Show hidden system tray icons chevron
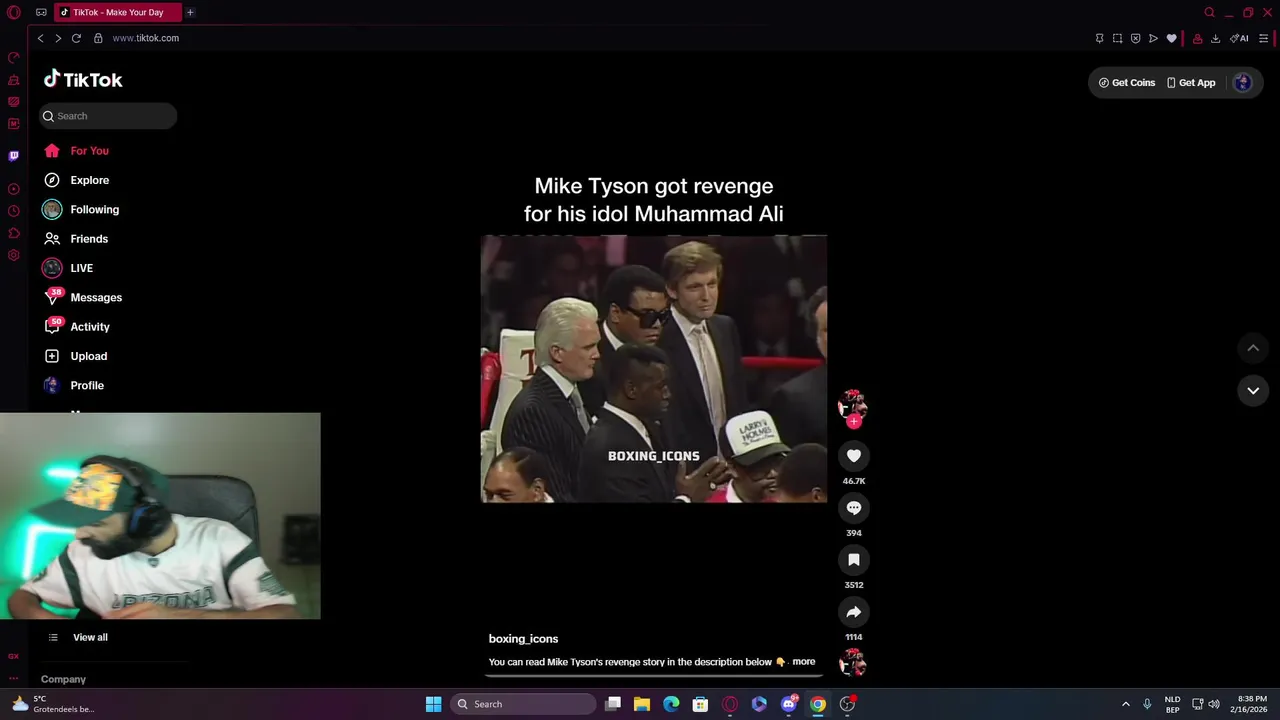Viewport: 1280px width, 720px height. pos(1125,704)
